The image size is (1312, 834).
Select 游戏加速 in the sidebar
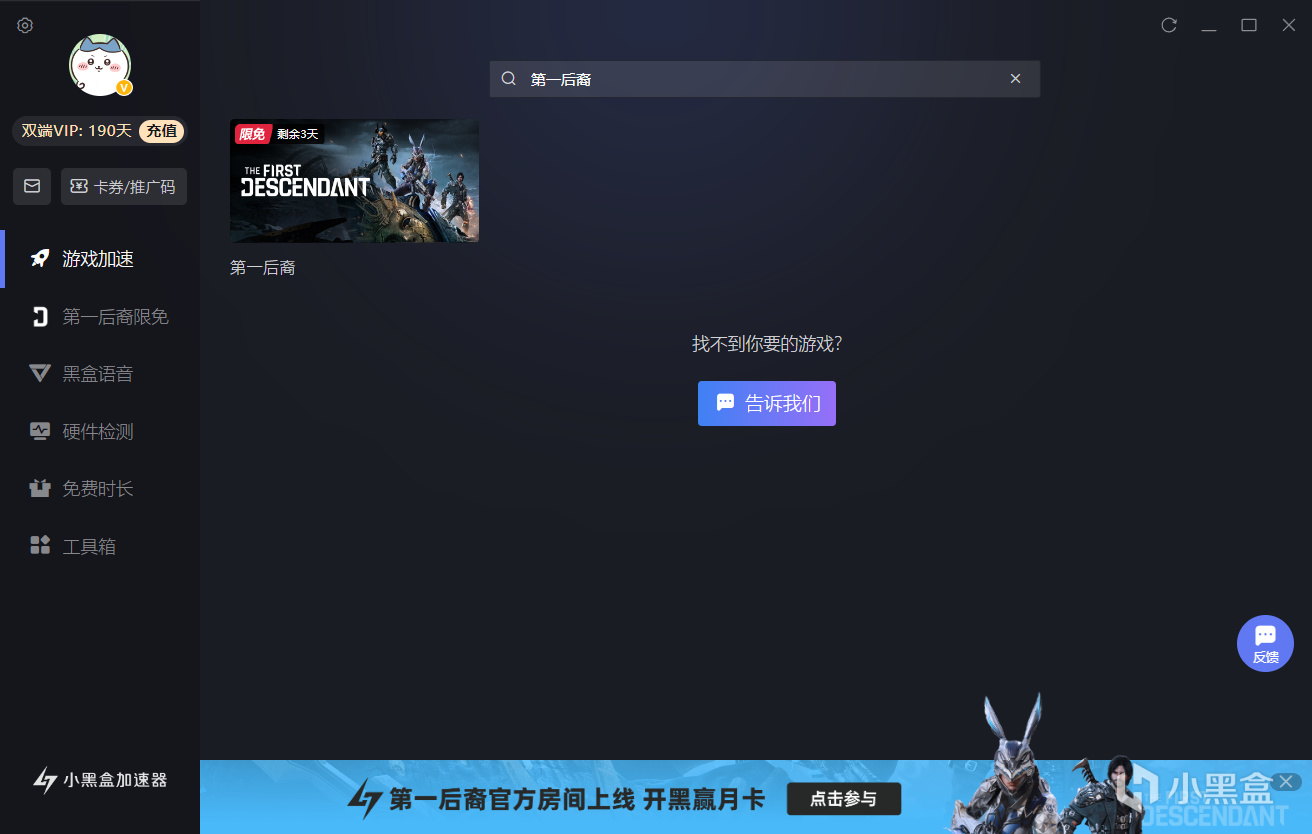(x=100, y=259)
